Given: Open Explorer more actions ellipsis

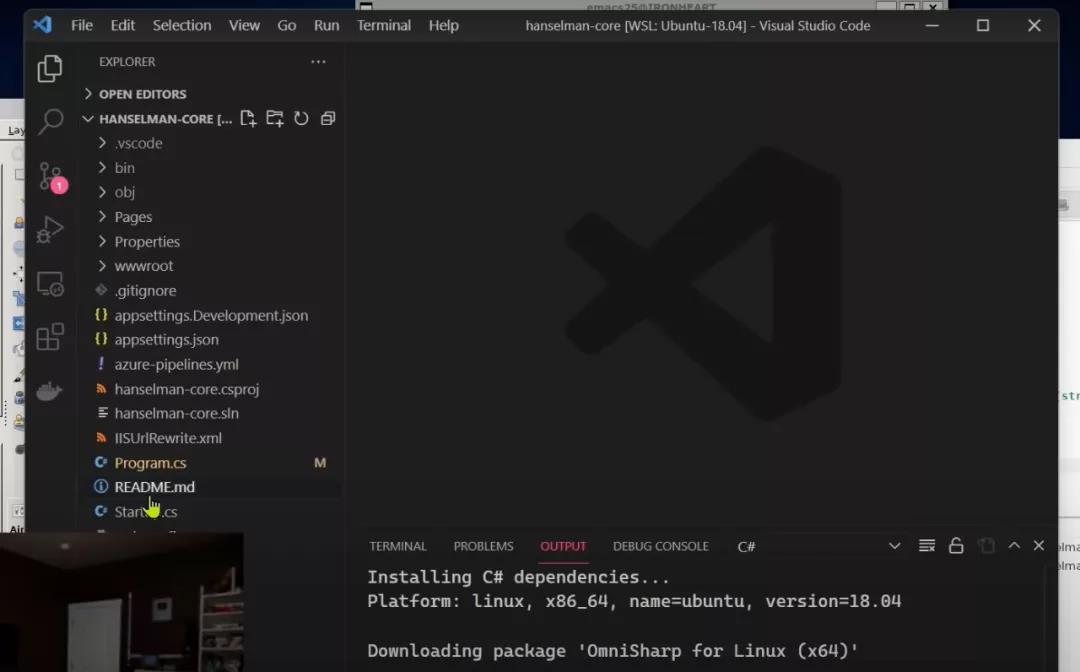Looking at the screenshot, I should [x=318, y=61].
